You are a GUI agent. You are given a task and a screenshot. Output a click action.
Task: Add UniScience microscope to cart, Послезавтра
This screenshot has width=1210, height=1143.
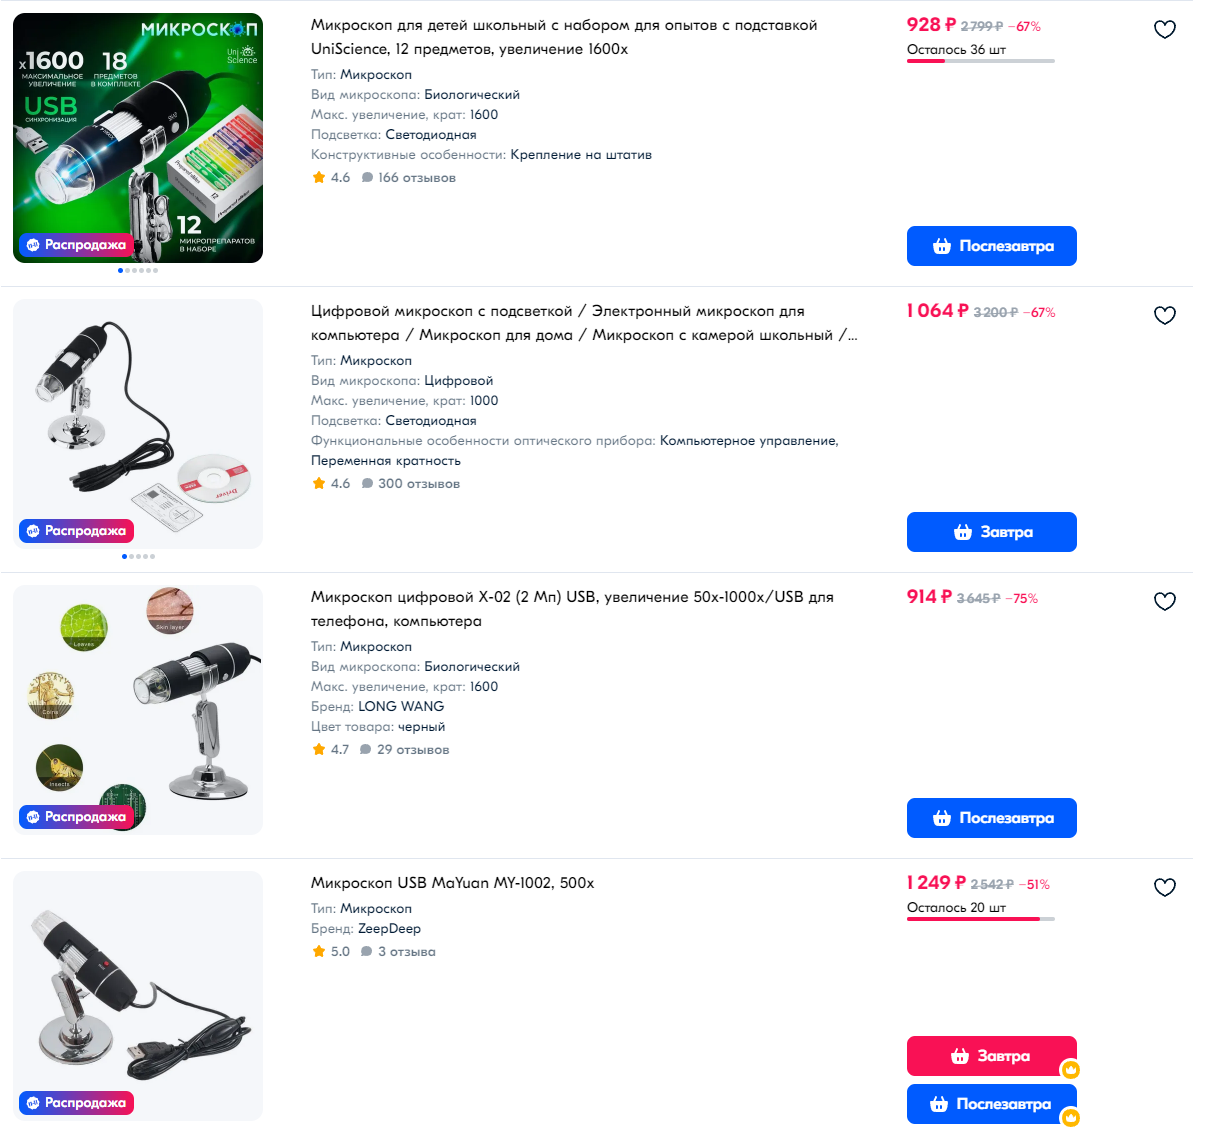pos(991,246)
